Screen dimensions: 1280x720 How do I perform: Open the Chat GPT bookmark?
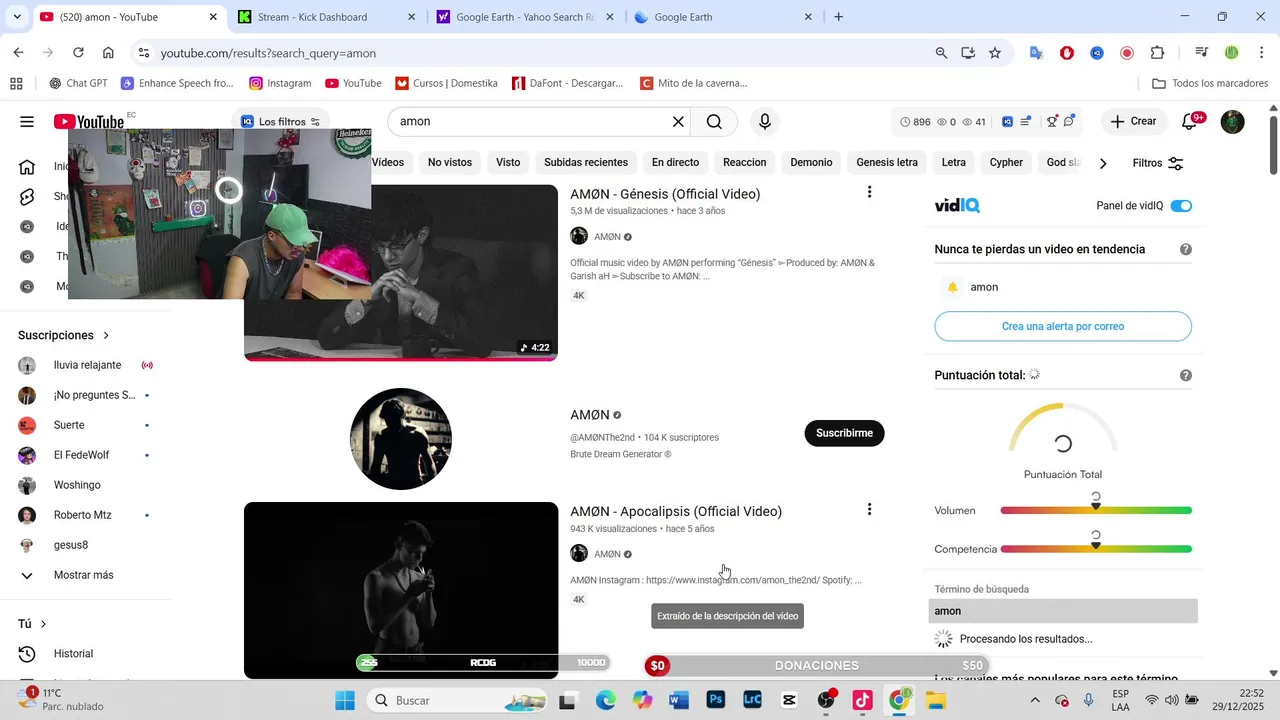(78, 83)
